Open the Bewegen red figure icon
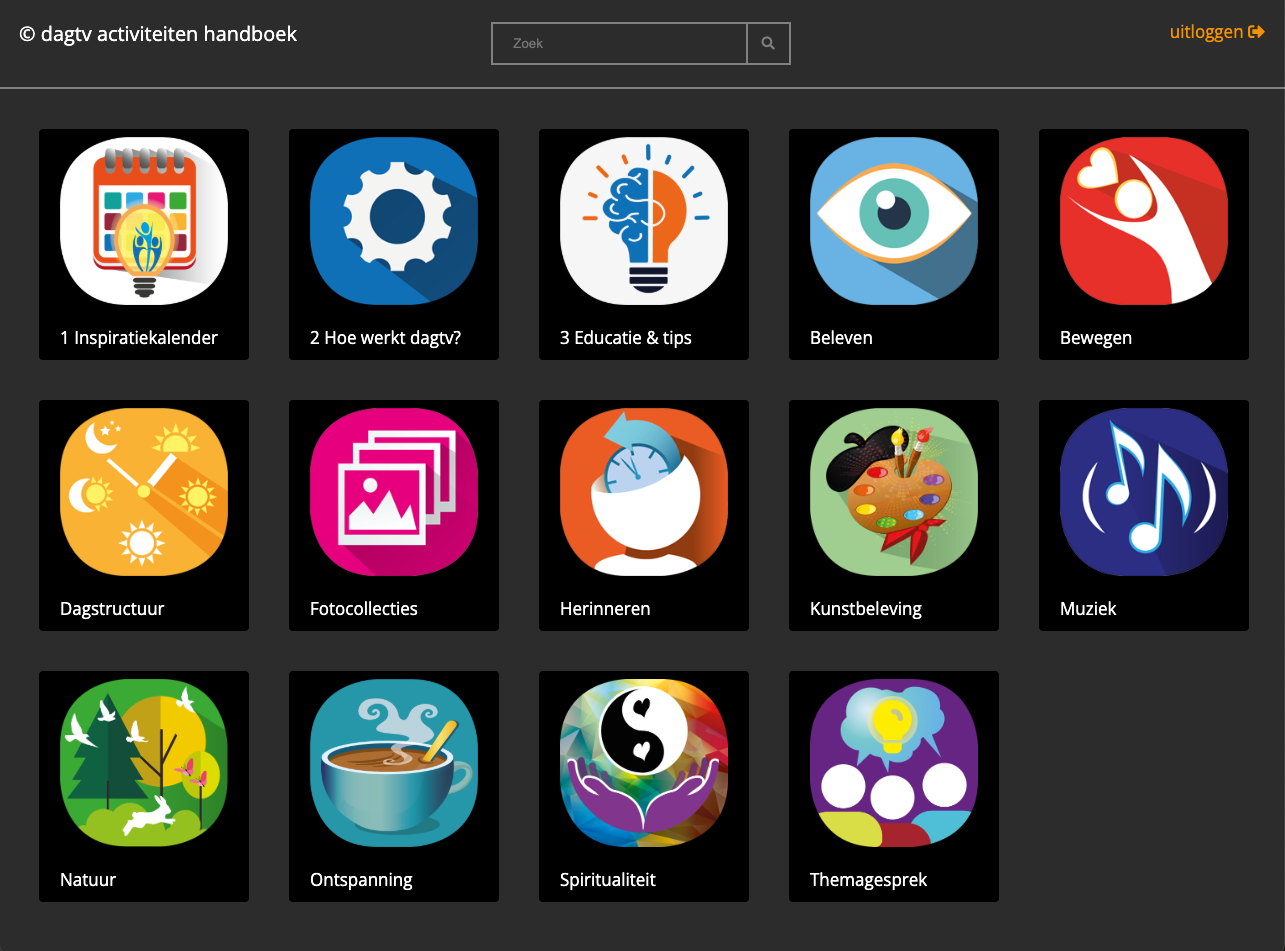This screenshot has height=951, width=1285. [1144, 221]
